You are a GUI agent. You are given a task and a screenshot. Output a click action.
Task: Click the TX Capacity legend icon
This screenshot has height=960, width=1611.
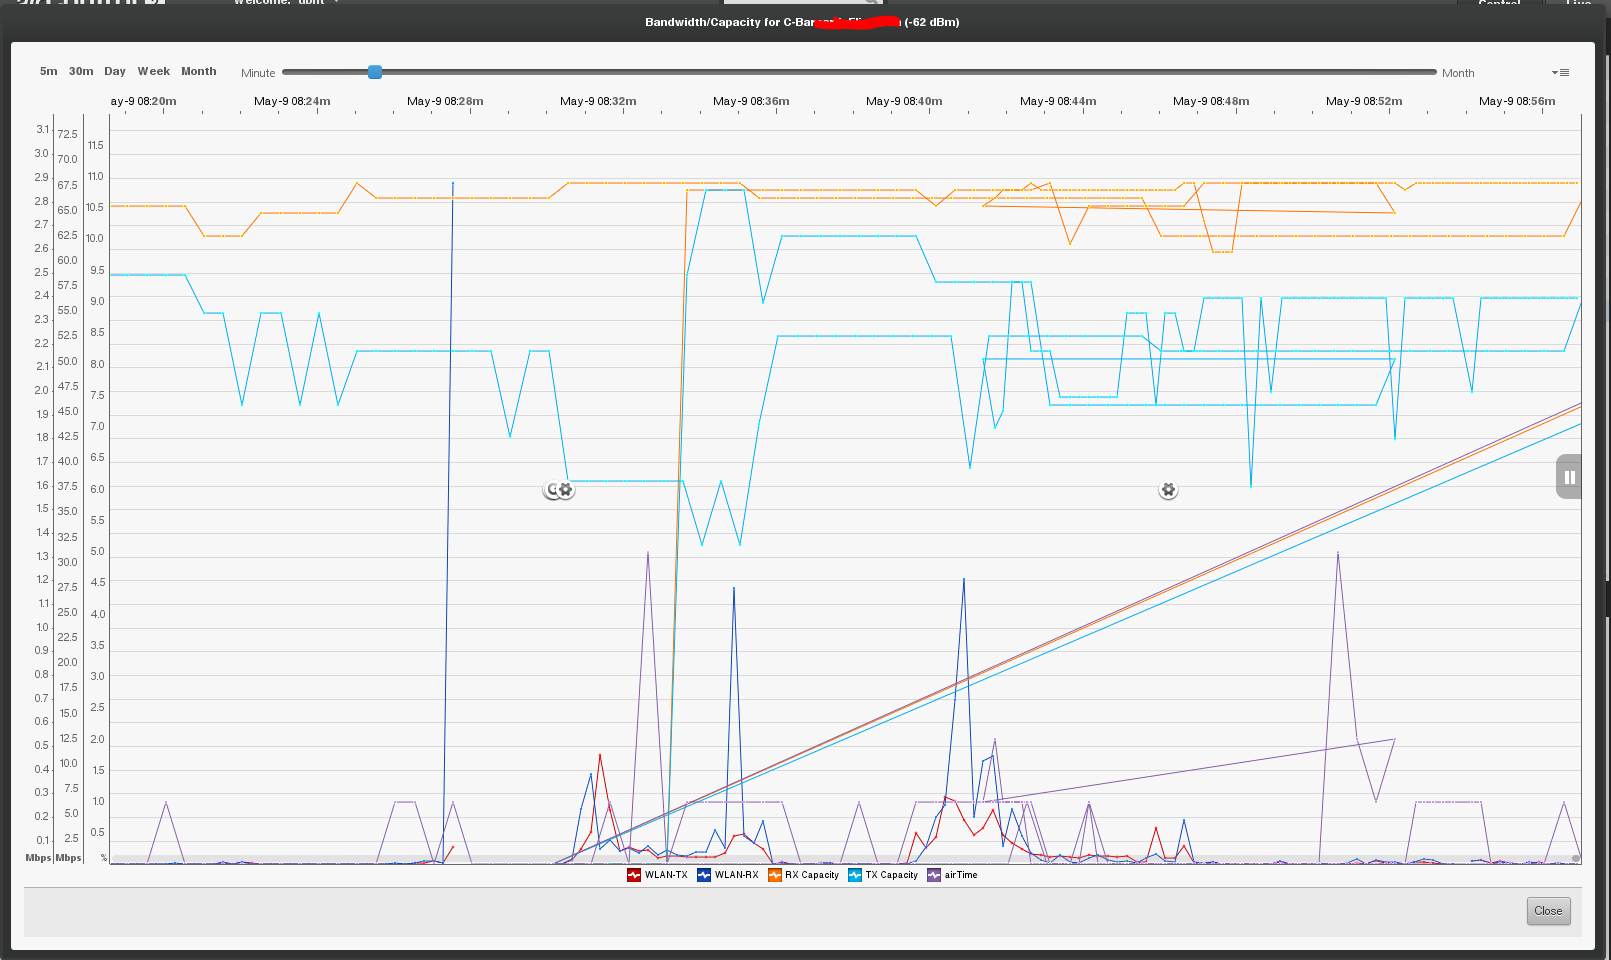[855, 875]
